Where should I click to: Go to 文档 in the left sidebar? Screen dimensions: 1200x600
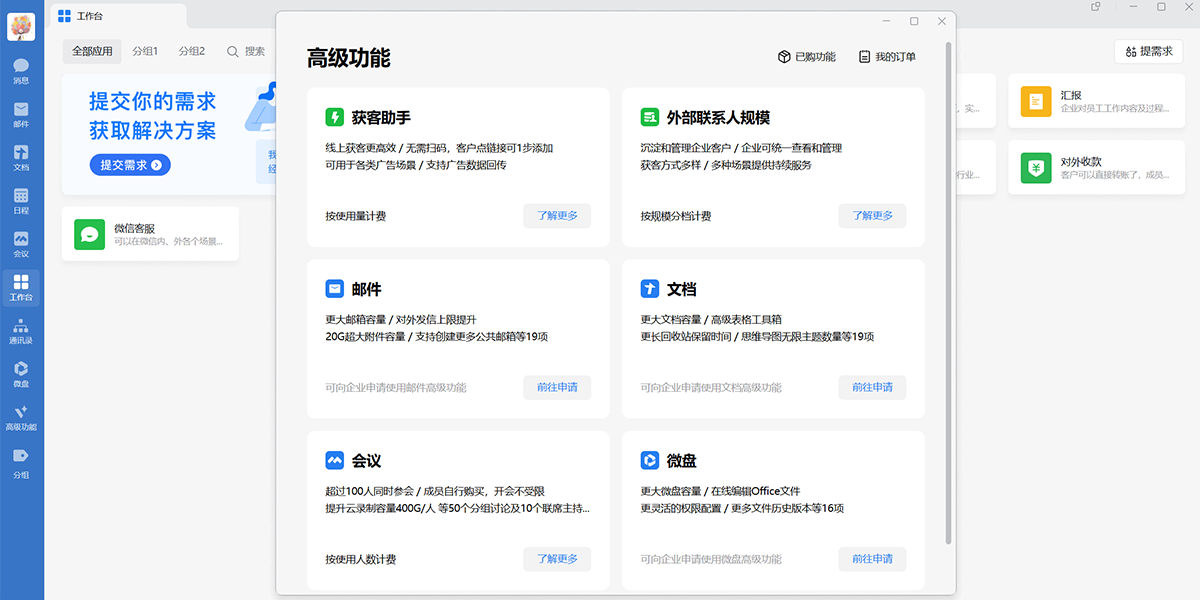tap(21, 158)
